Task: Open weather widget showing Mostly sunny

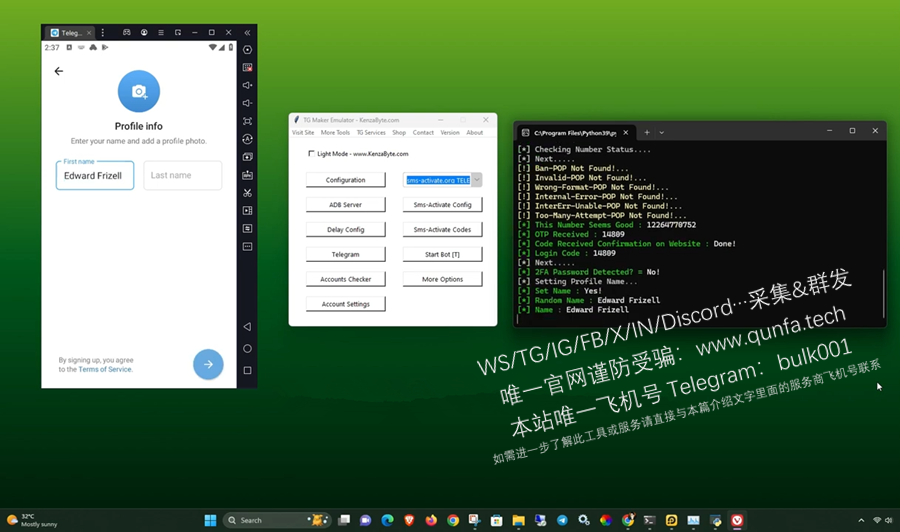Action: pos(32,521)
